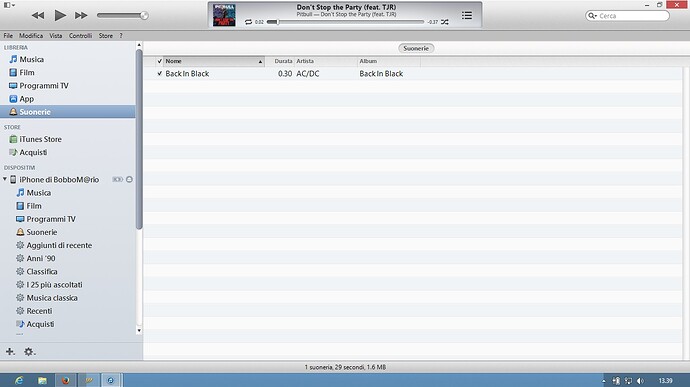Open the ? help menu
This screenshot has width=690, height=387.
121,36
